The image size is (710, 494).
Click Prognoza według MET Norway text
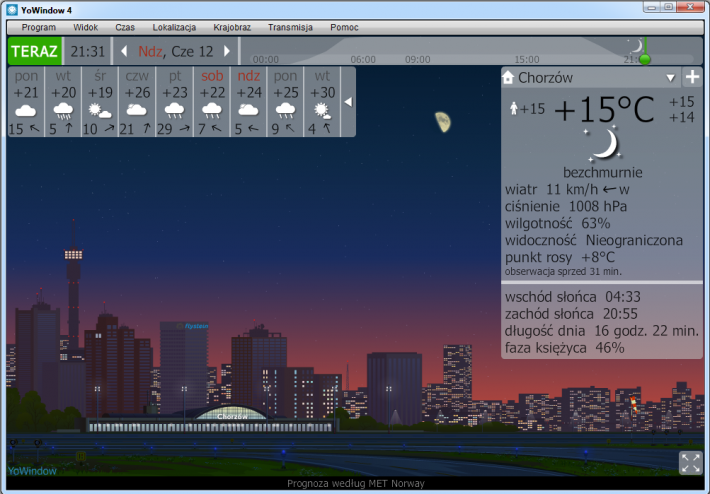[x=356, y=484]
